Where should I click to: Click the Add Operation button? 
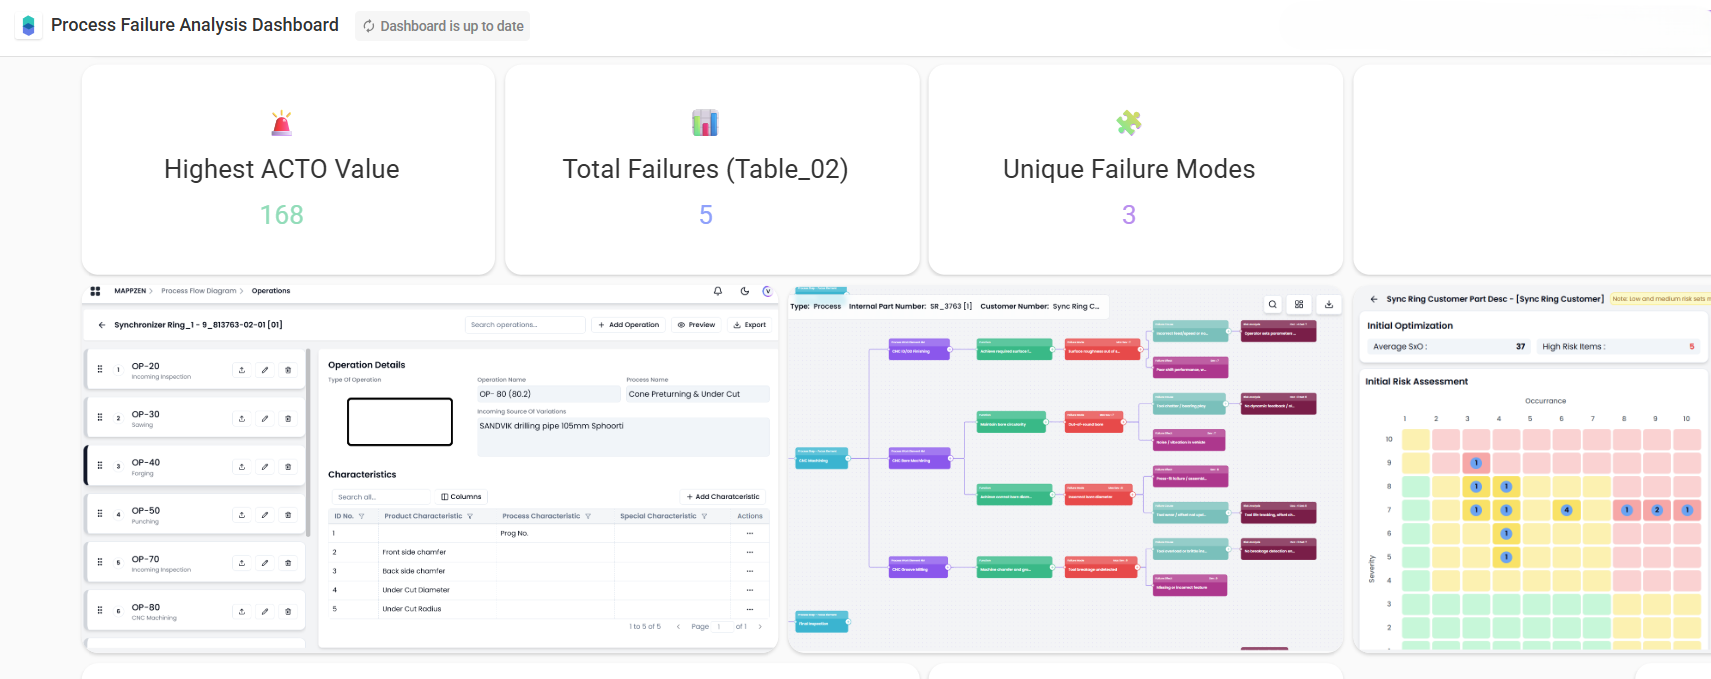pos(629,325)
